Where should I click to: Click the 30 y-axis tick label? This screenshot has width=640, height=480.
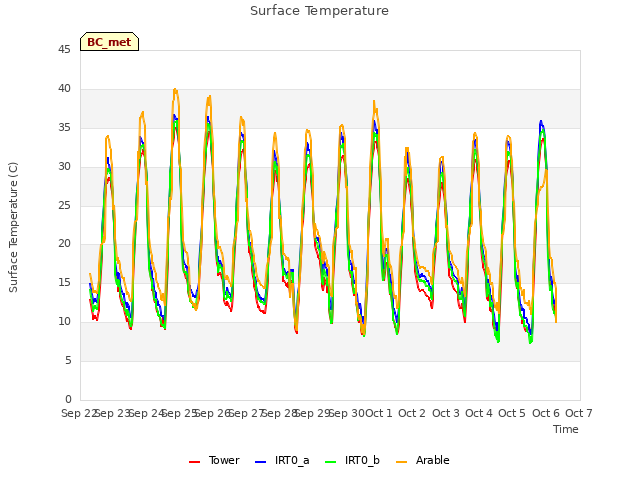click(64, 167)
